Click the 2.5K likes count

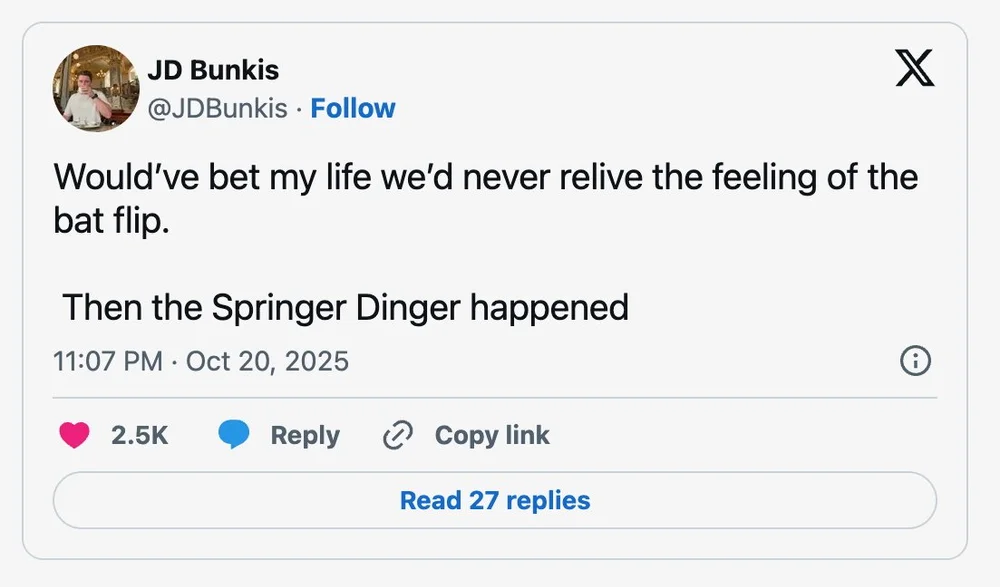(139, 435)
